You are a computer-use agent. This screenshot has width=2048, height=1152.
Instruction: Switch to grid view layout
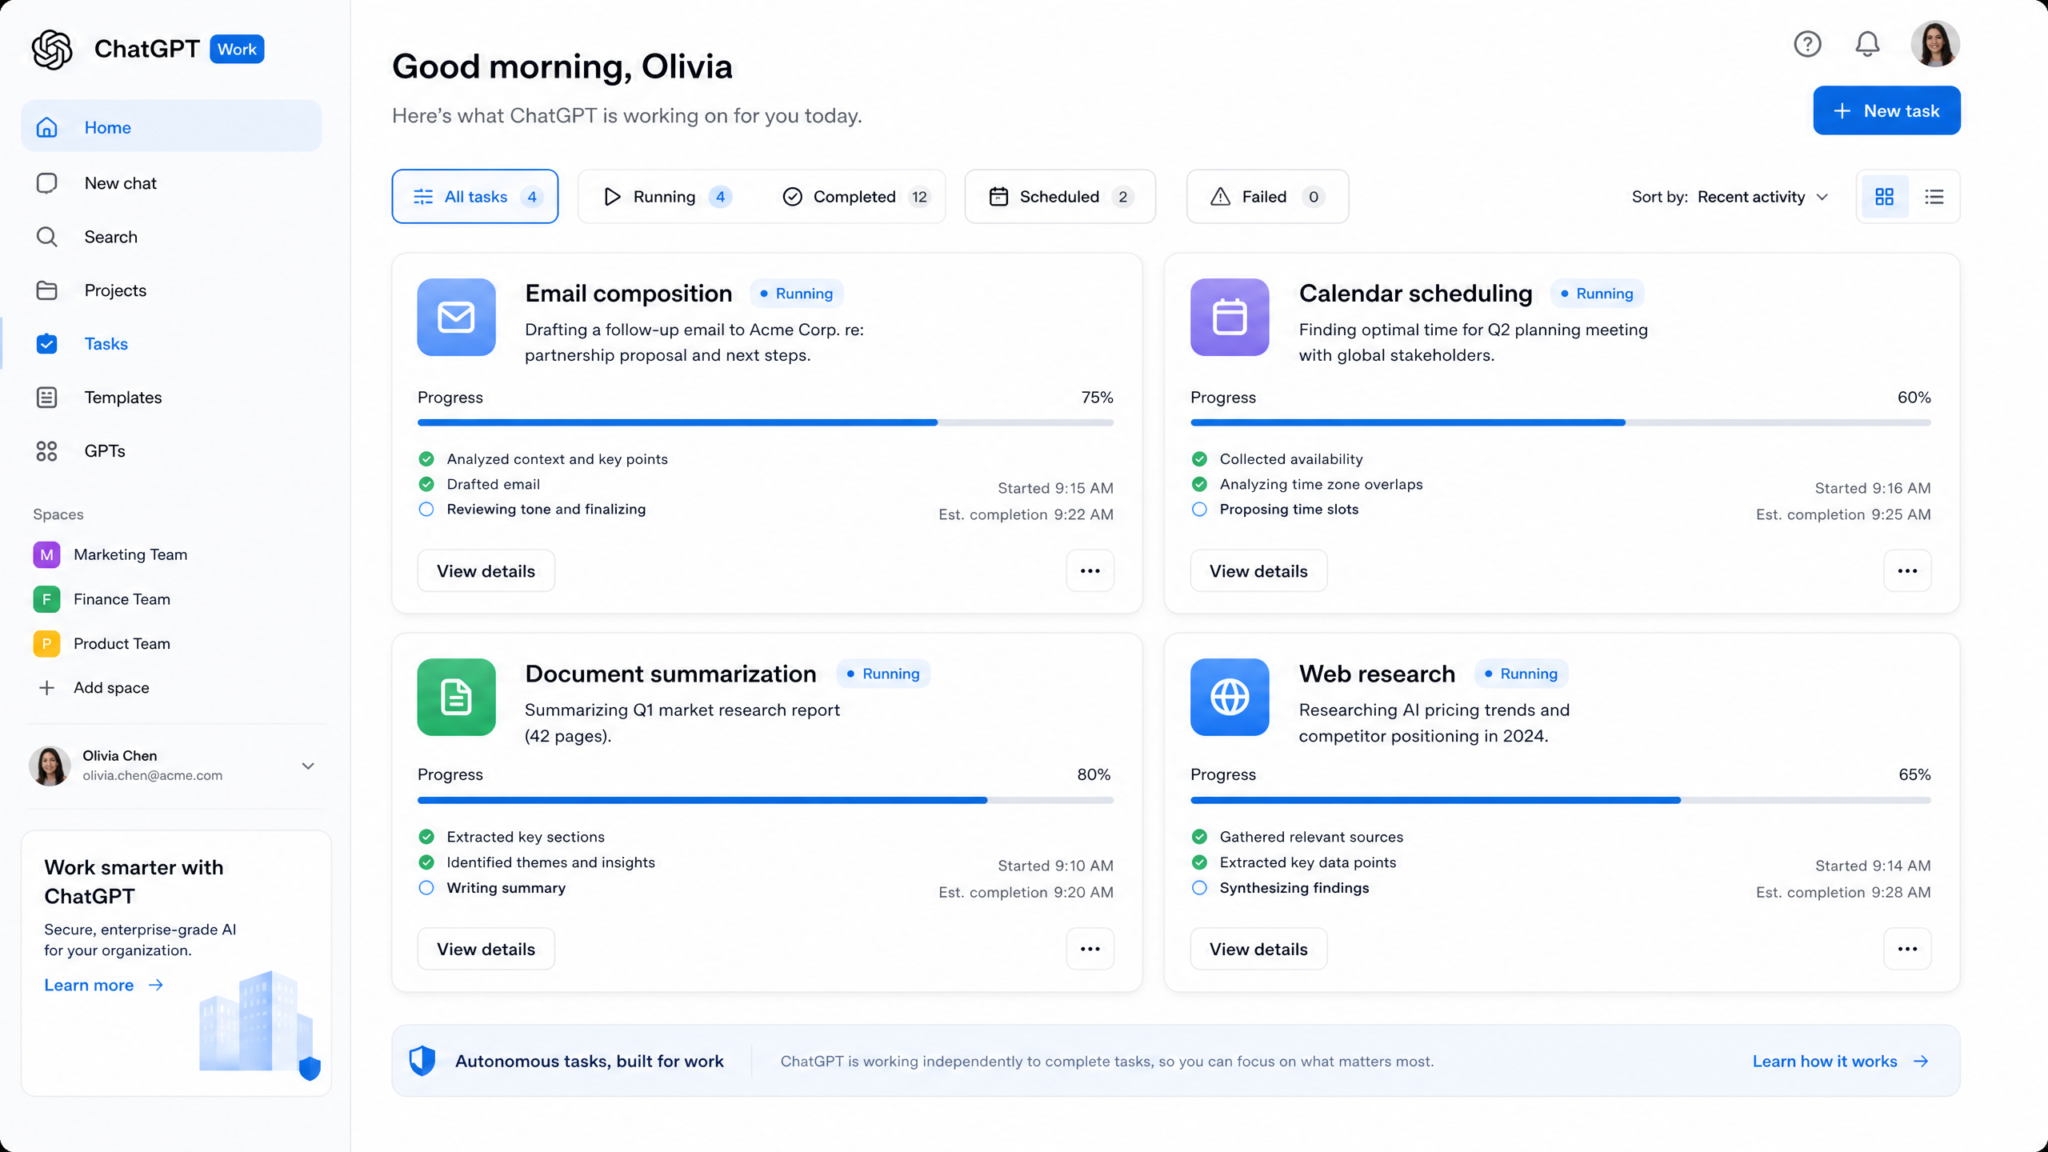[x=1884, y=197]
